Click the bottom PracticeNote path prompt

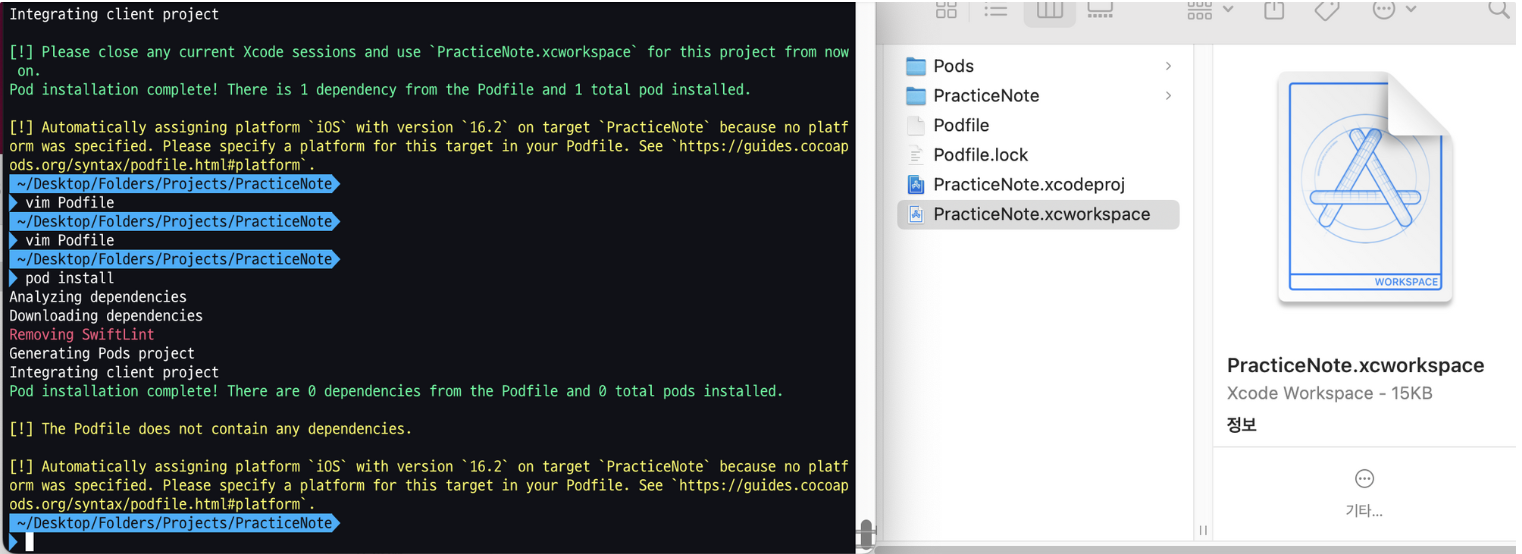click(x=174, y=523)
